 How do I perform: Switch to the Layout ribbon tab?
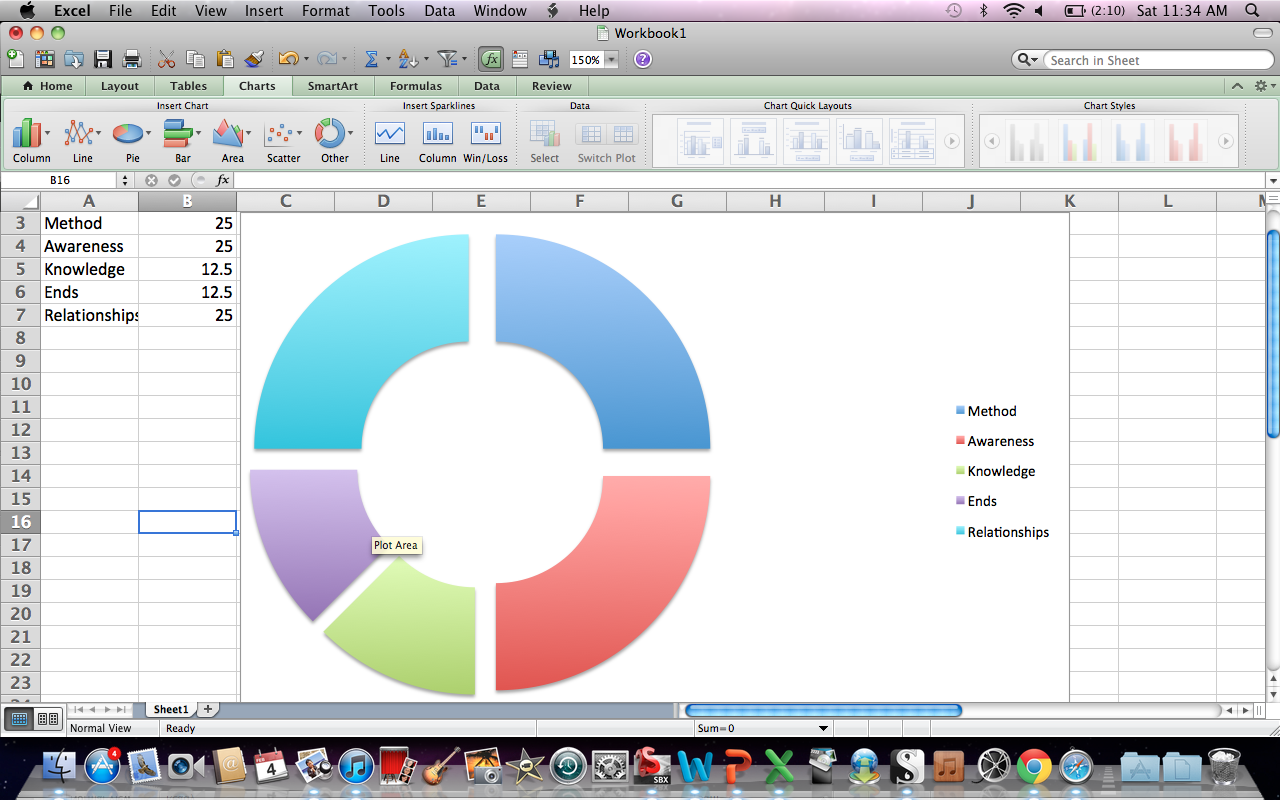pos(120,86)
